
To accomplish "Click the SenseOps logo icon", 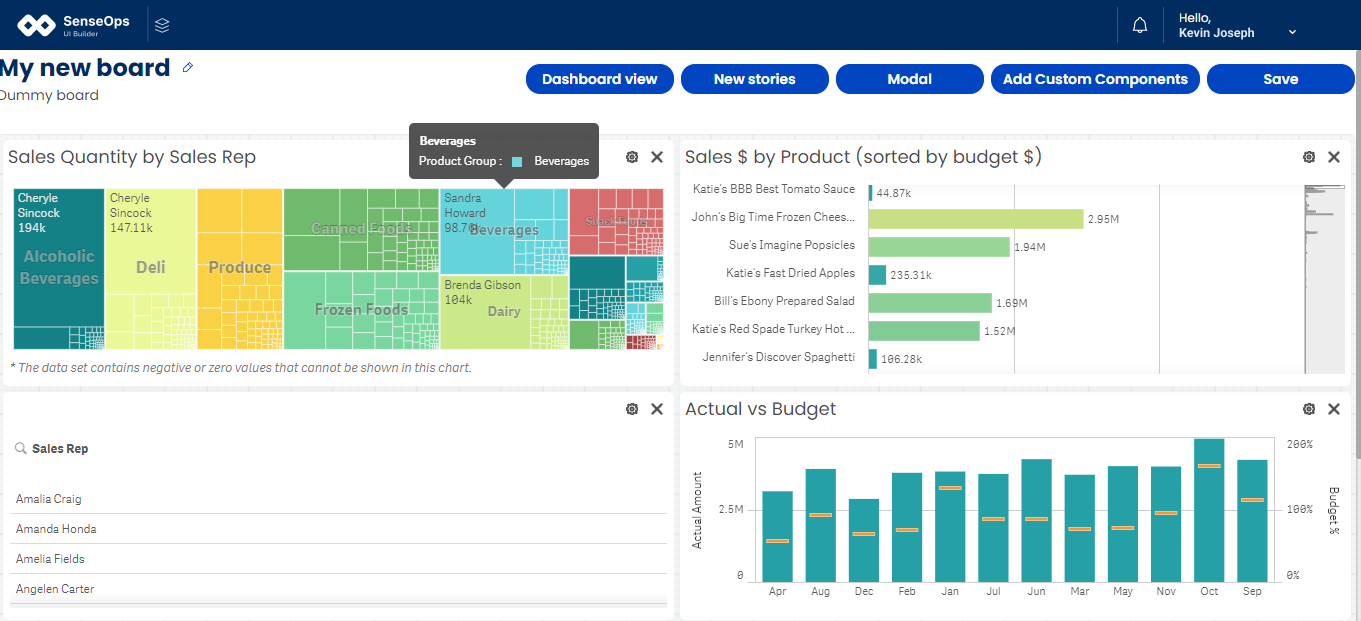I will tap(37, 25).
